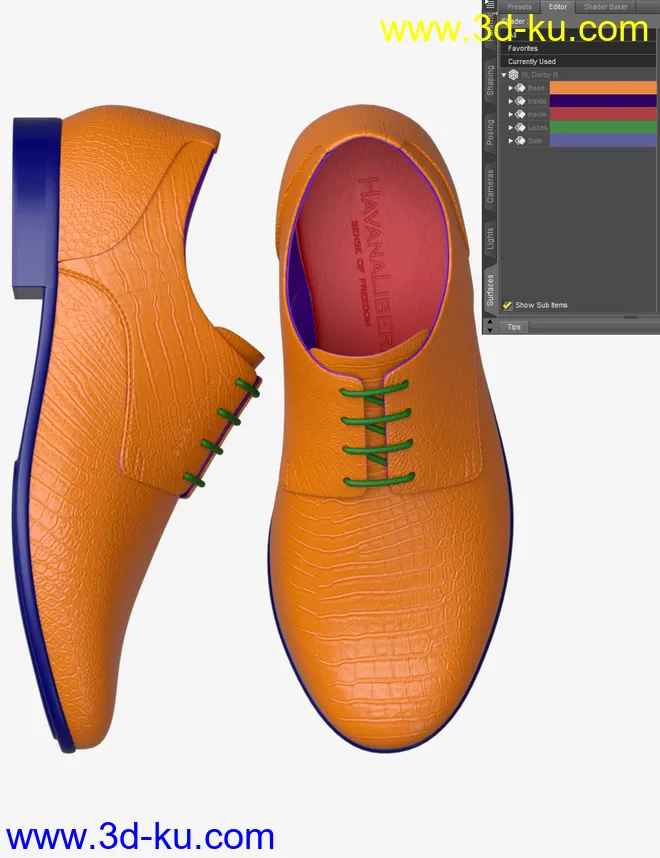Screen dimensions: 660x858
Task: Click the green Laces color swatch
Action: 602,127
